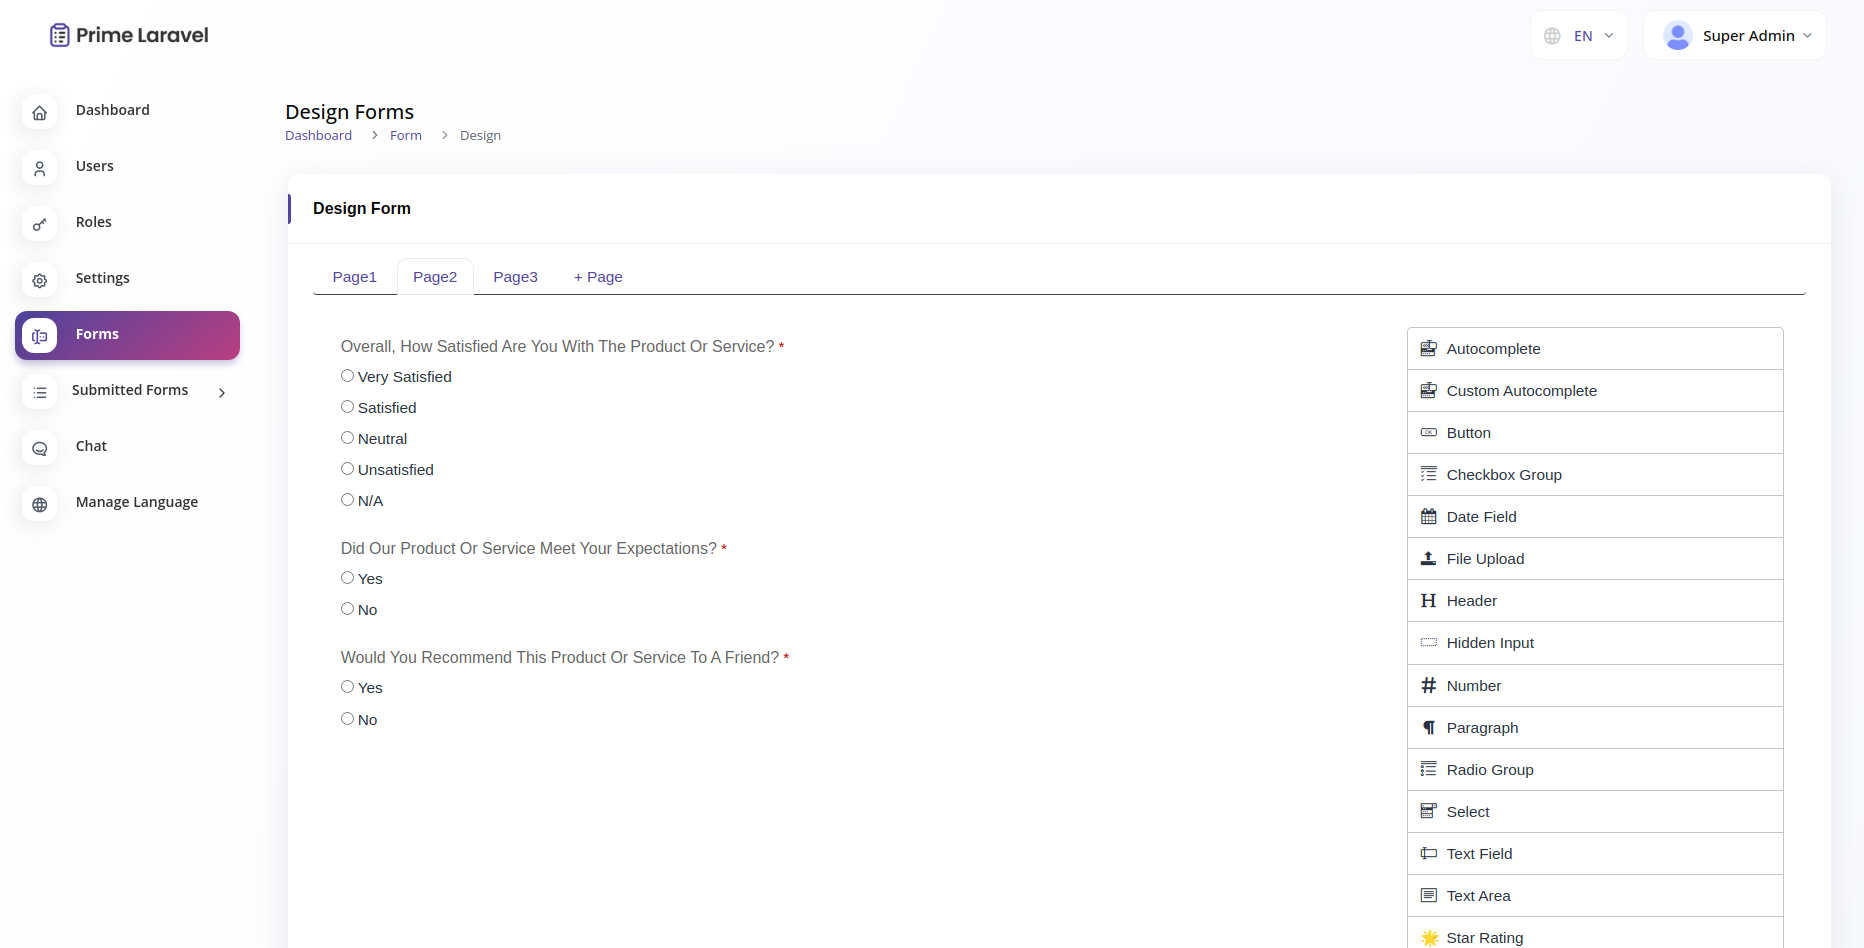
Task: Open Chat from the sidebar icon
Action: pyautogui.click(x=39, y=448)
